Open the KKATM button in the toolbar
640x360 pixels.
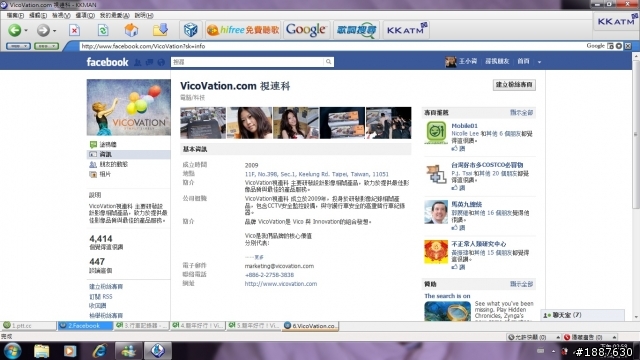(x=406, y=30)
